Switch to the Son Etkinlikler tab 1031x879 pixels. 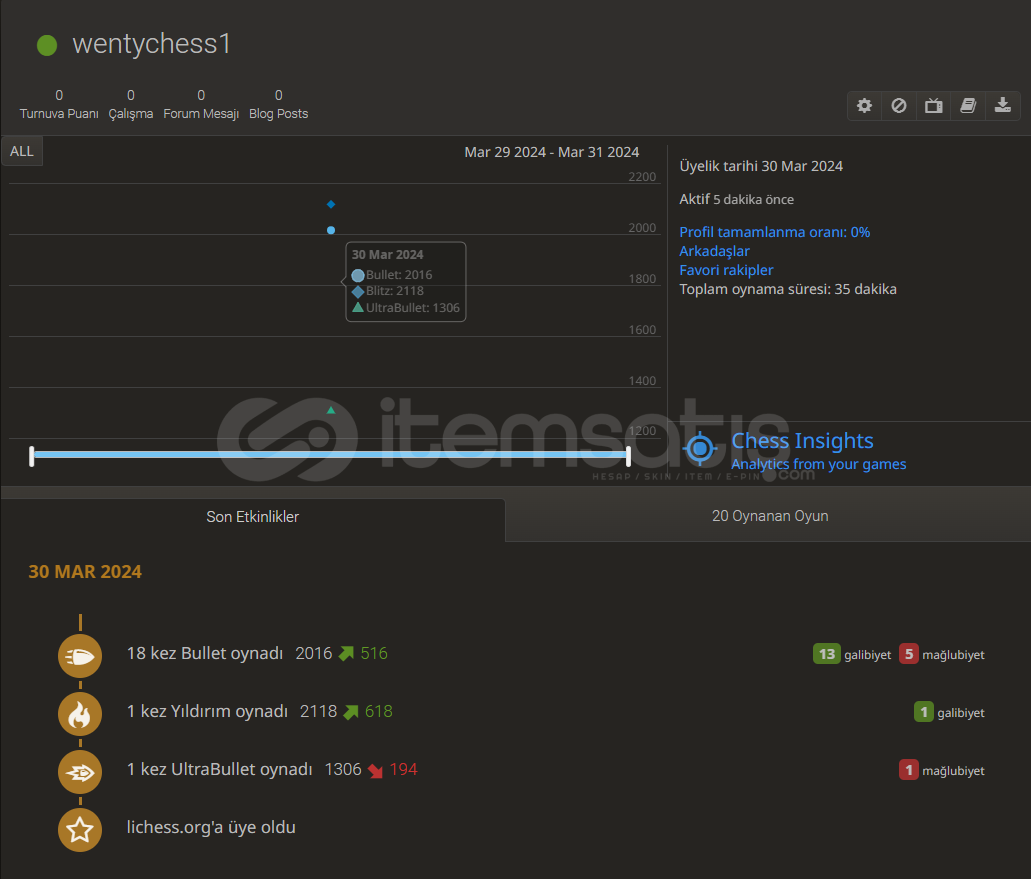click(253, 517)
